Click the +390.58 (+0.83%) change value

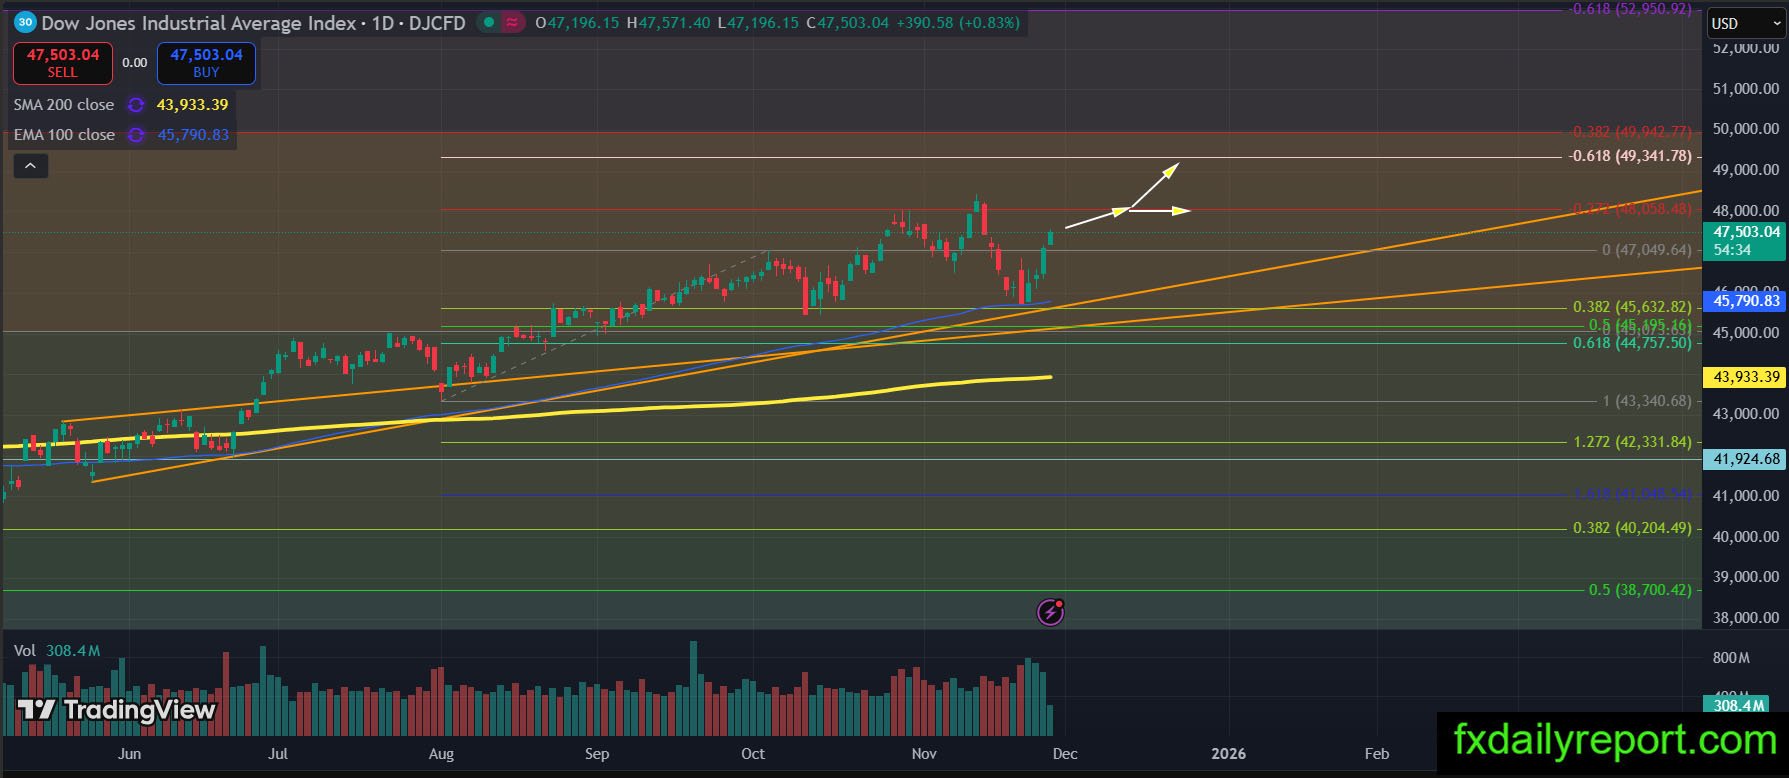pos(957,22)
